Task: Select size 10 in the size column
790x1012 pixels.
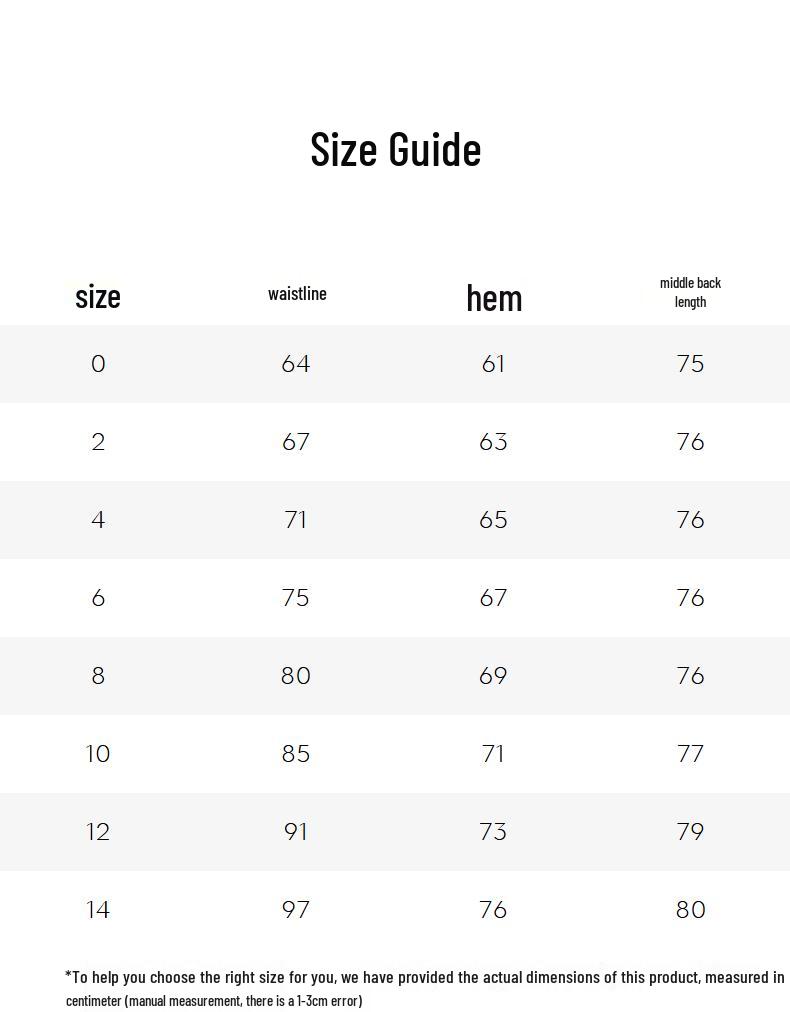Action: tap(98, 754)
